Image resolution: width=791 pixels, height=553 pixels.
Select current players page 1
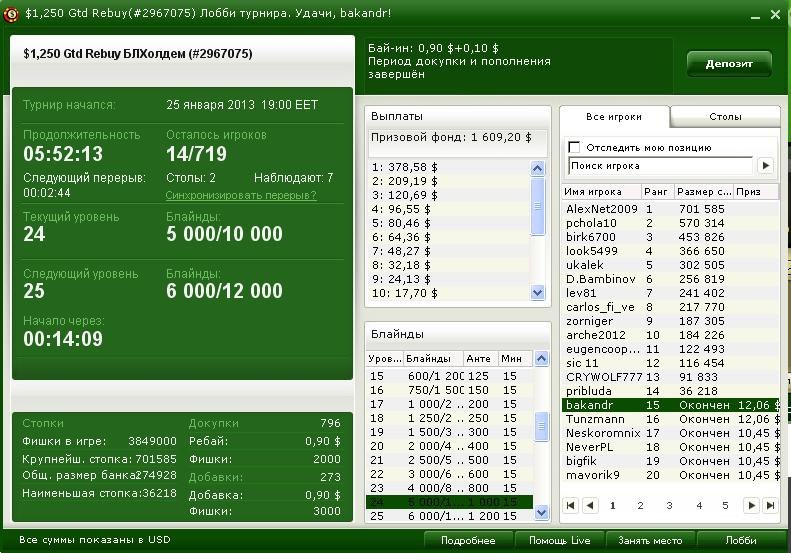tap(612, 505)
